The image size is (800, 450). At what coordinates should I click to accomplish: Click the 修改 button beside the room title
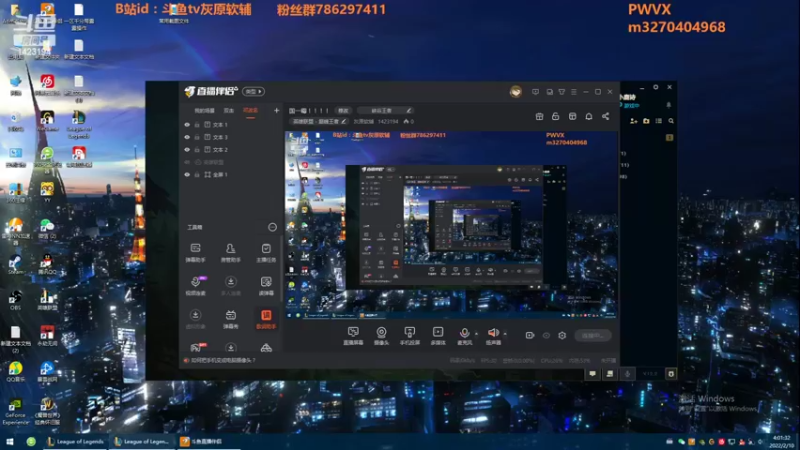pyautogui.click(x=343, y=110)
